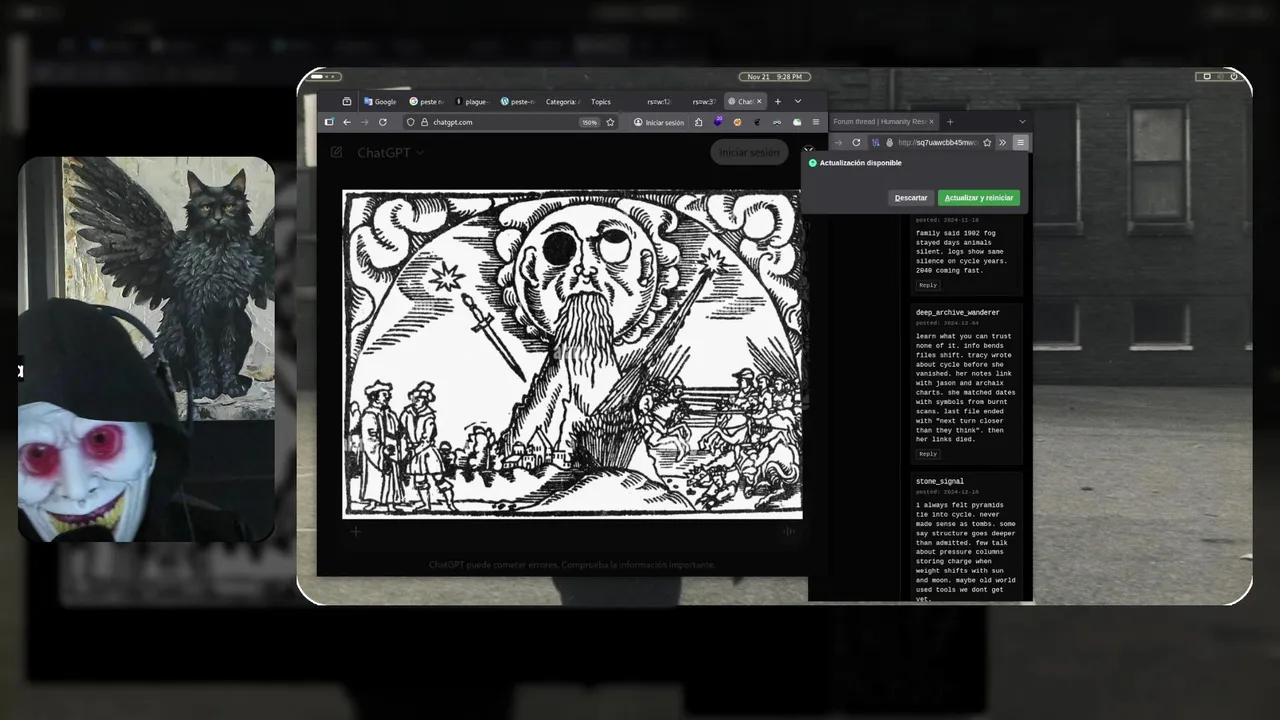Viewport: 1280px width, 720px height.
Task: Open the Activities pill at top left
Action: tap(326, 77)
